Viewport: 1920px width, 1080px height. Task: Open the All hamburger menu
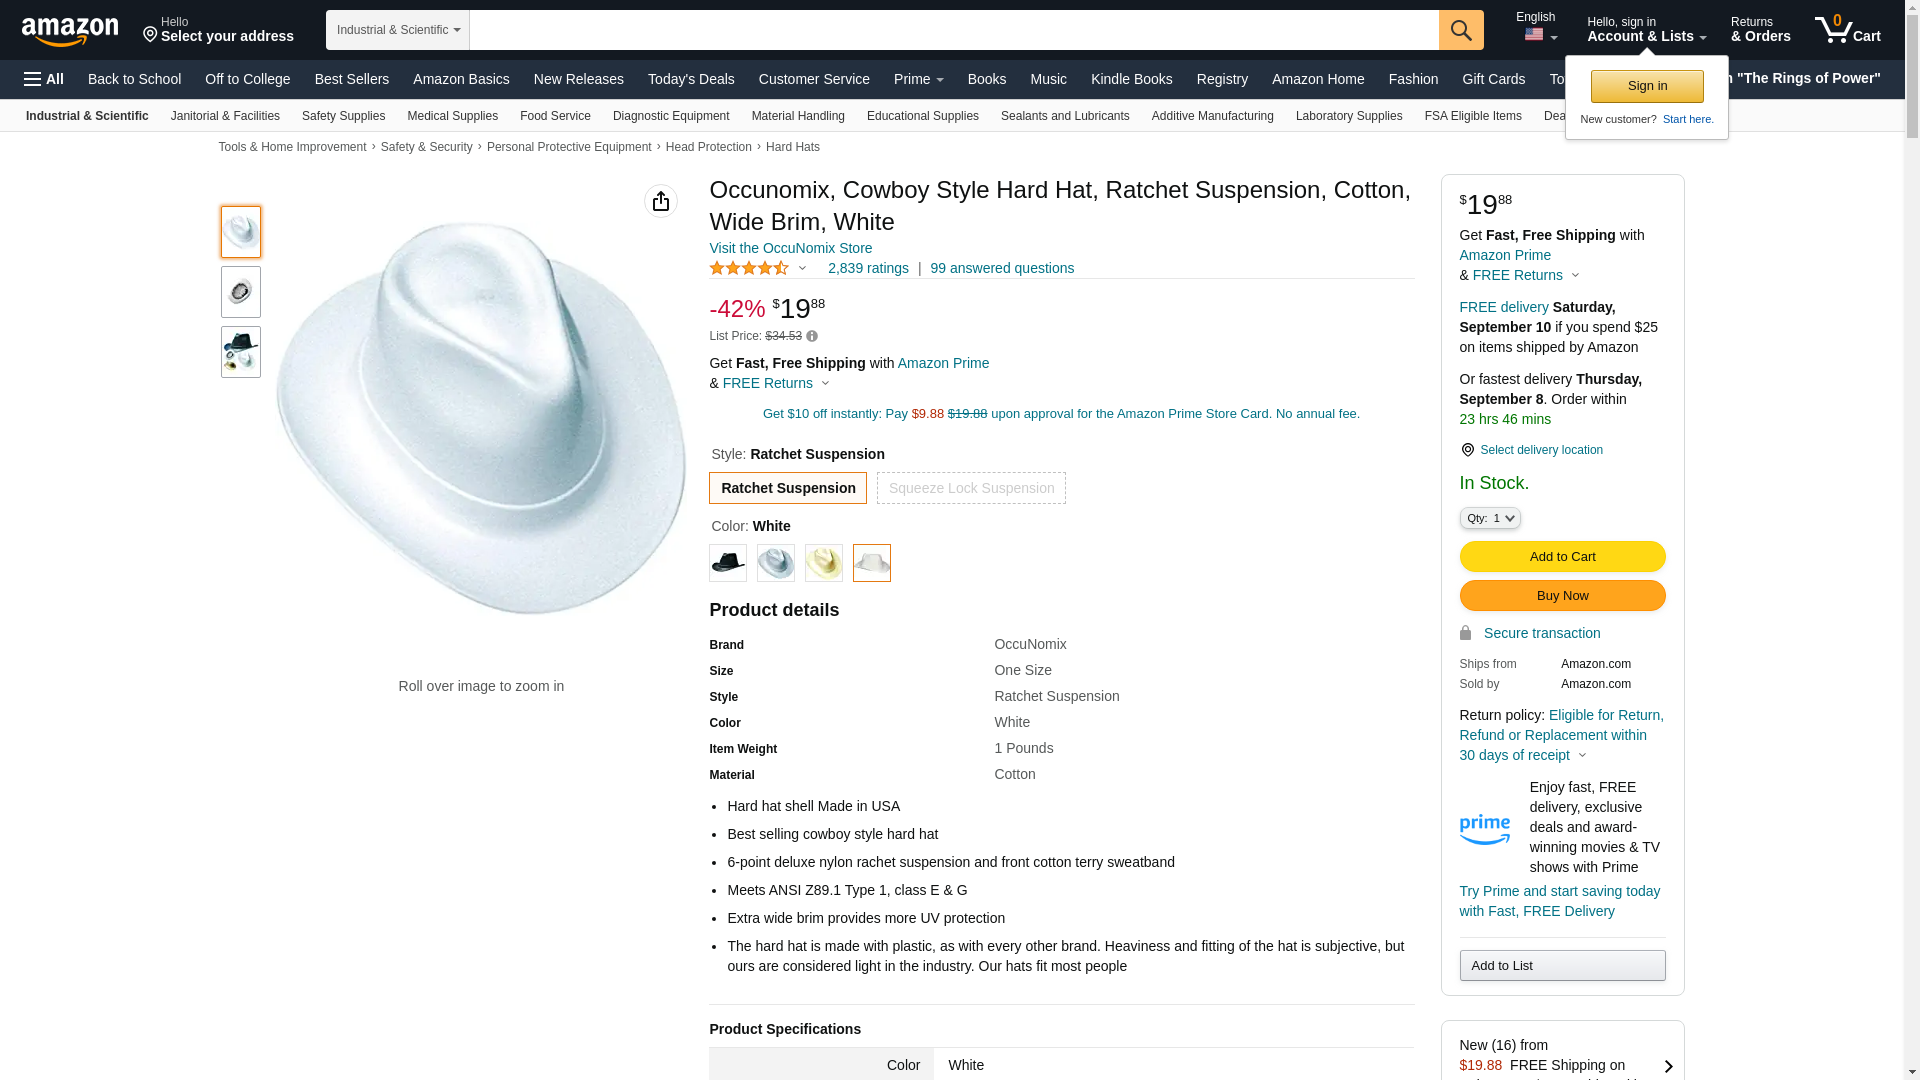(44, 79)
